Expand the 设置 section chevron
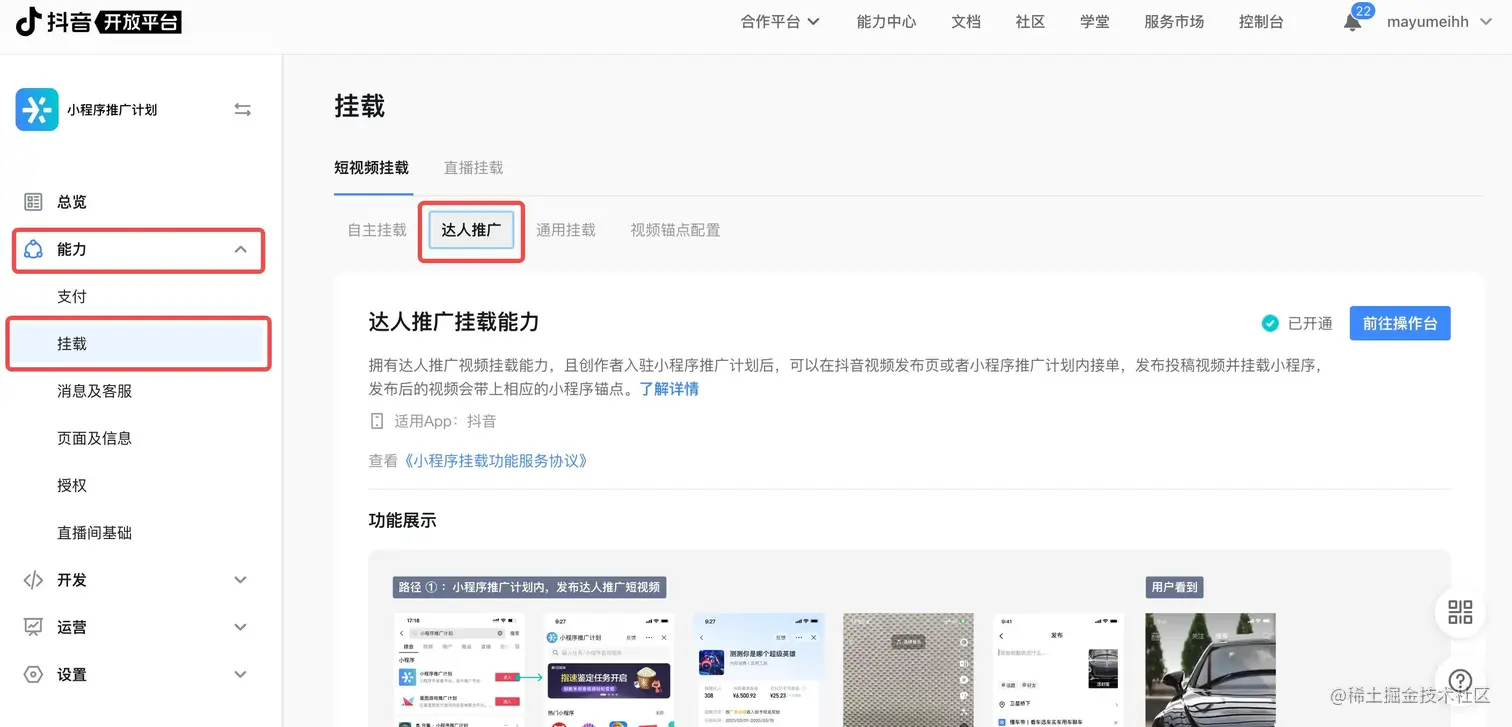Screen dimensions: 1512x727 click(240, 674)
